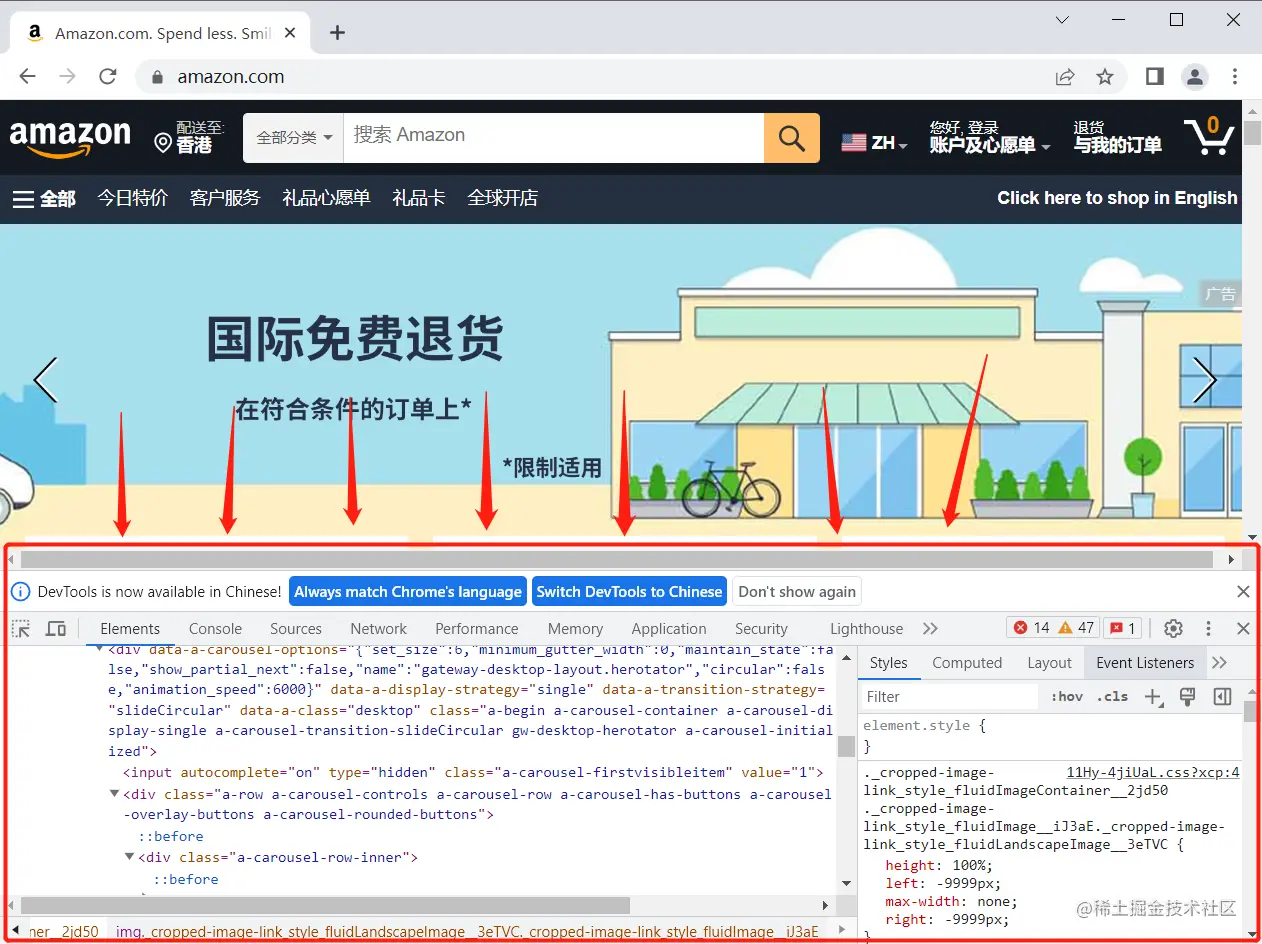Select the Elements tab
This screenshot has height=944, width=1262.
(130, 628)
